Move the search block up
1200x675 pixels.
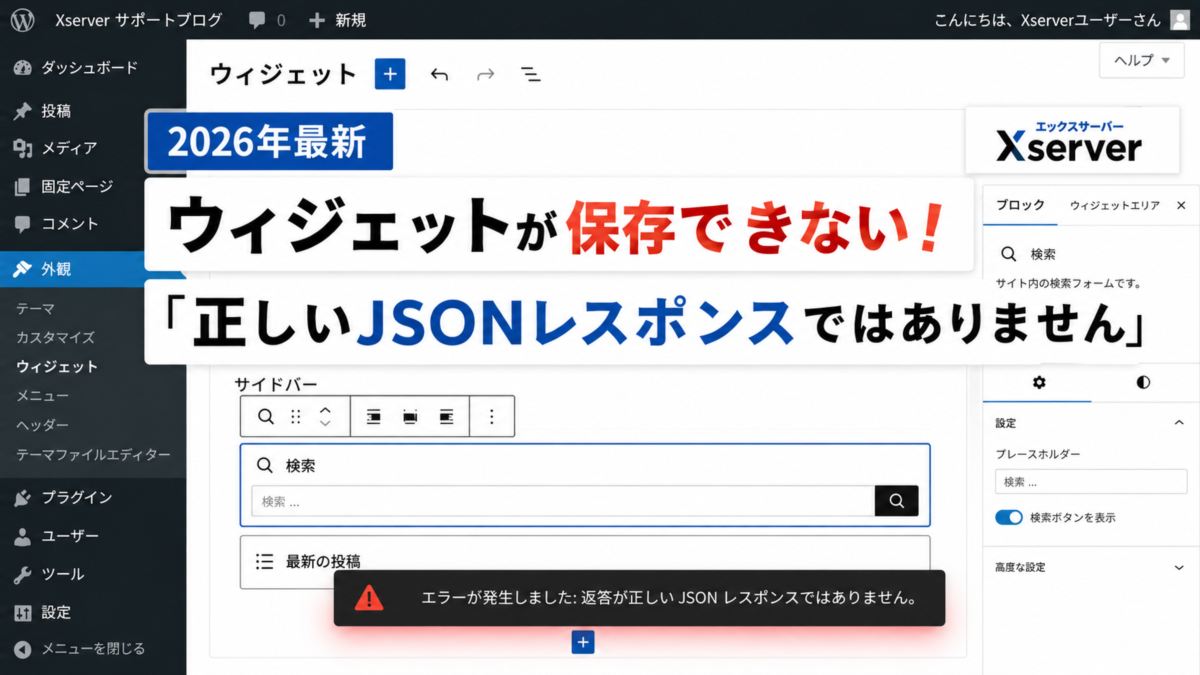tap(325, 410)
